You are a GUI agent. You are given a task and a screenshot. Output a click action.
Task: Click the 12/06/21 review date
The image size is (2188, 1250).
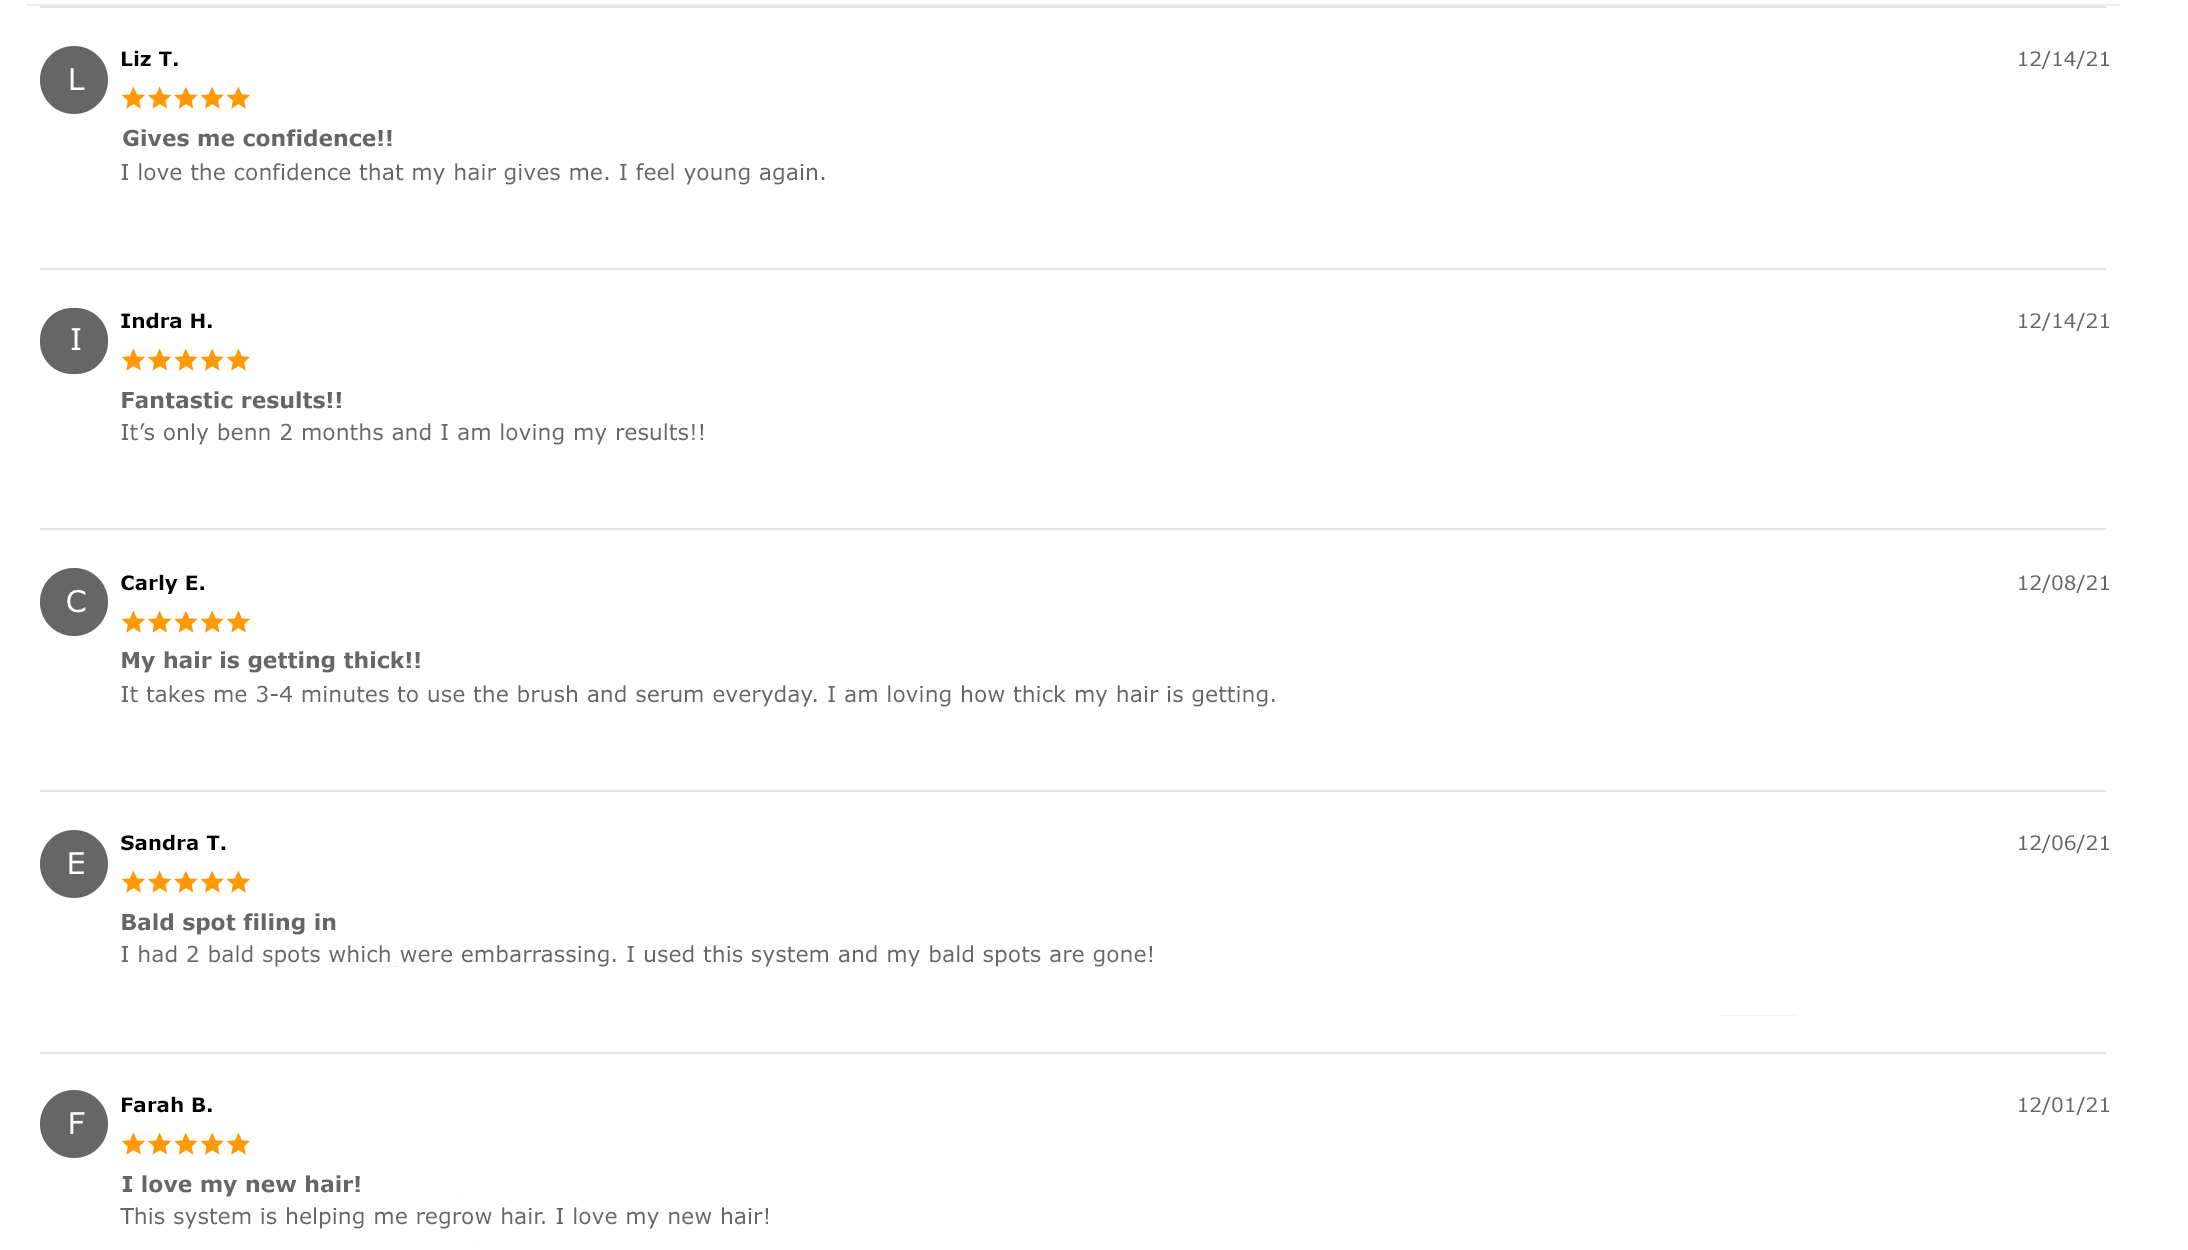pyautogui.click(x=2063, y=843)
